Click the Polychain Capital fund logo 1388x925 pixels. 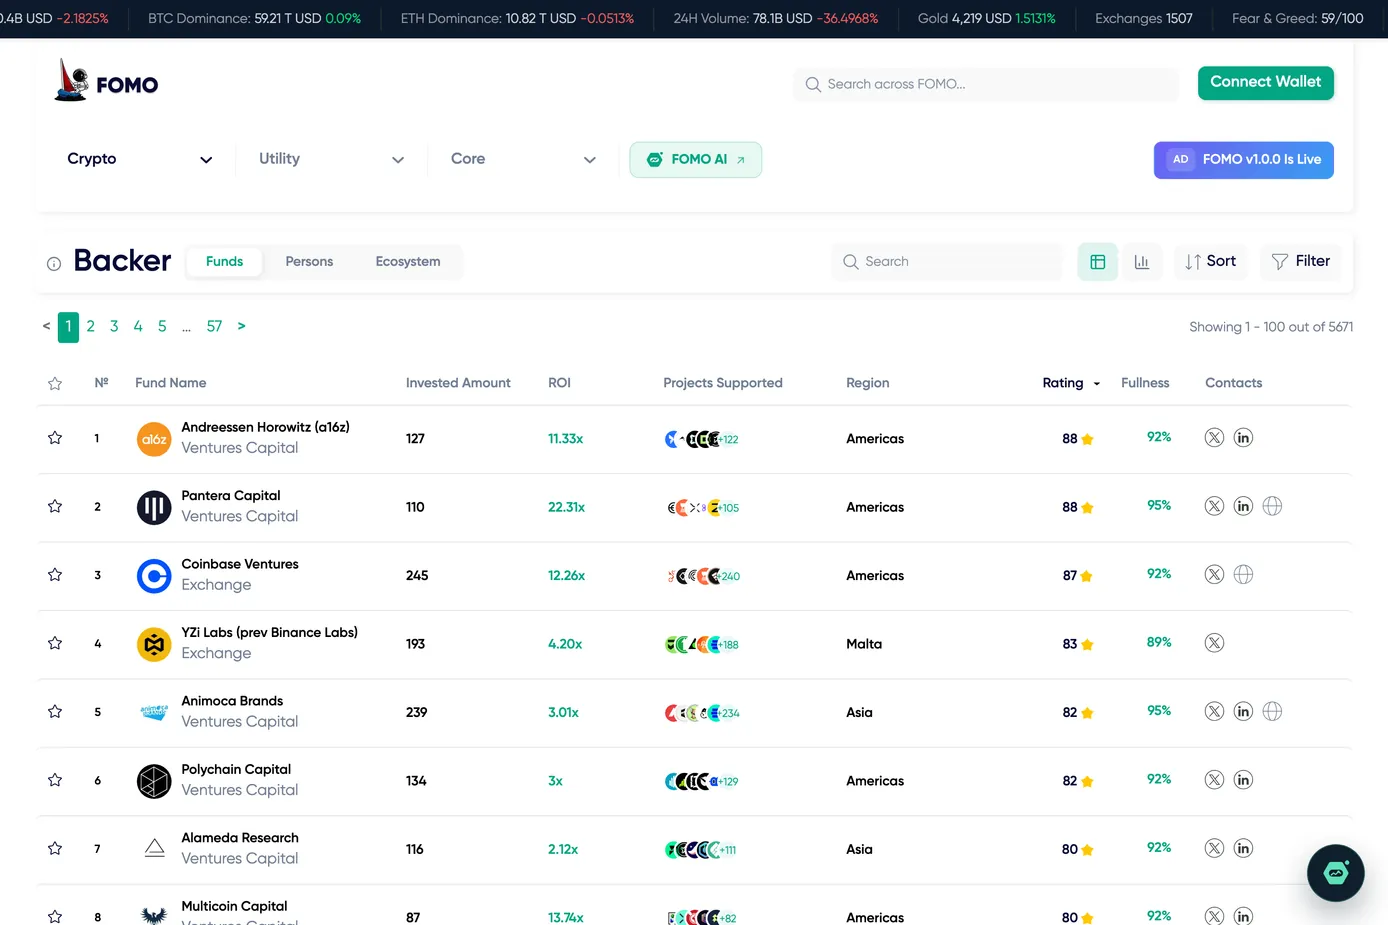coord(154,781)
